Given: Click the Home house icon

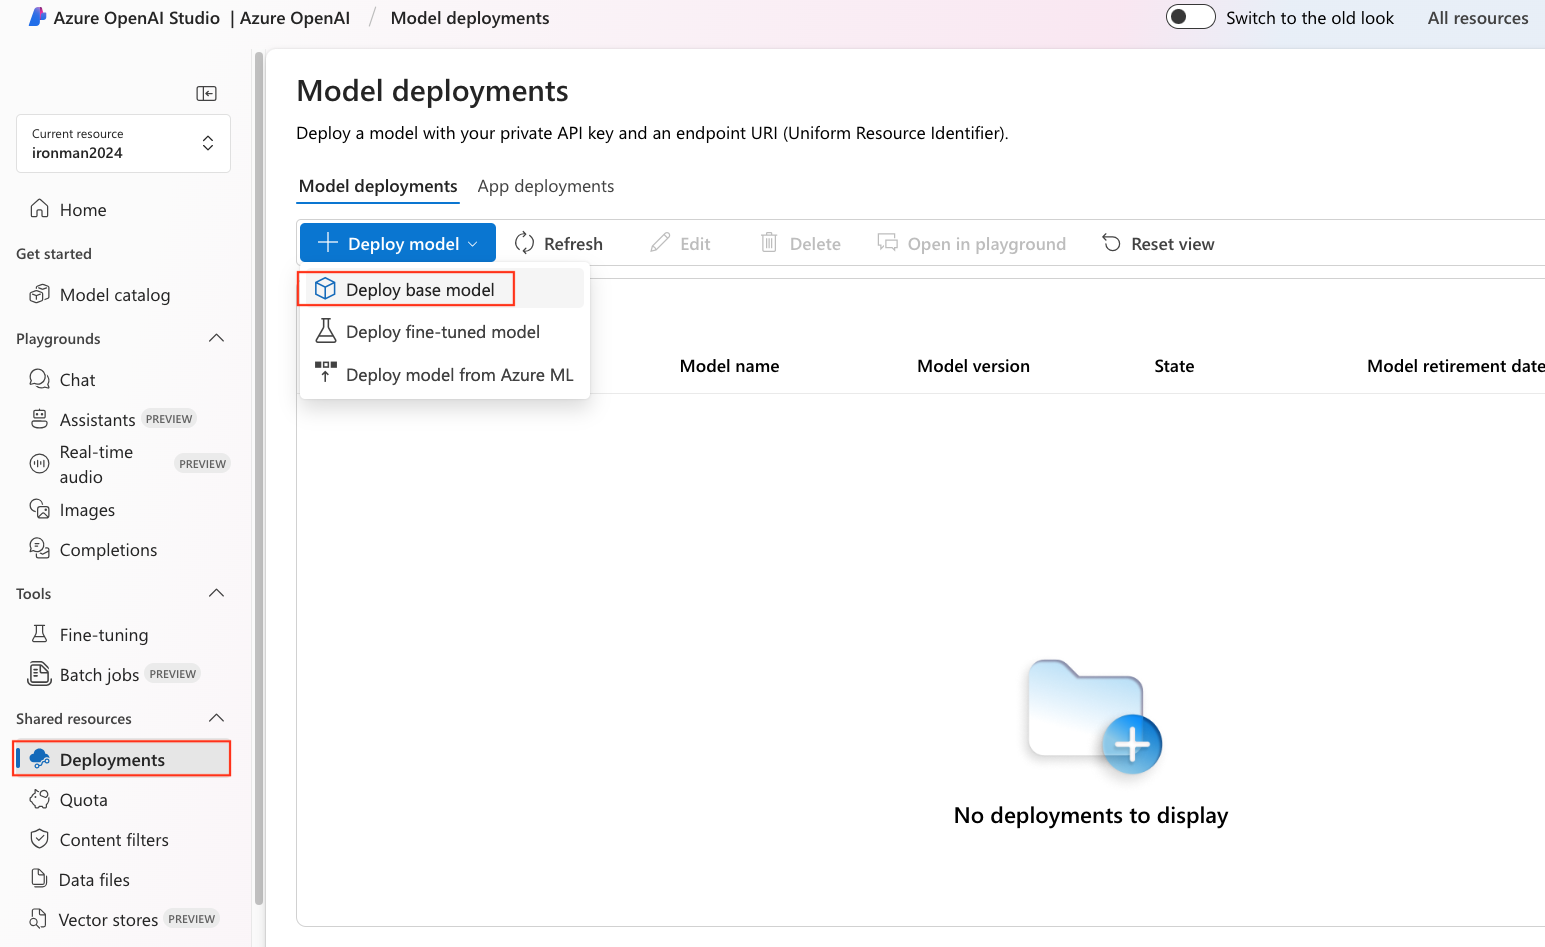Looking at the screenshot, I should point(40,208).
